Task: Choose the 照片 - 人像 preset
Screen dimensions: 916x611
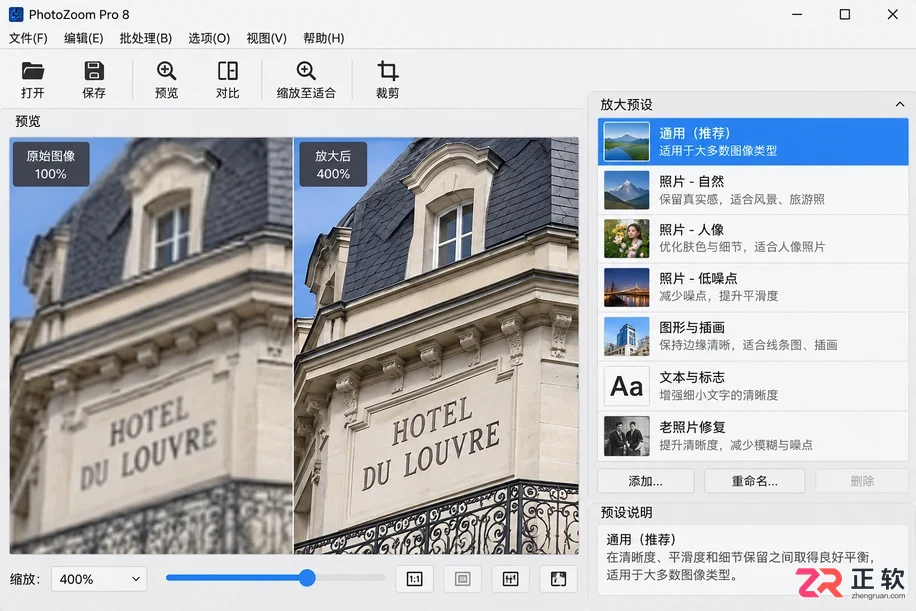Action: [x=752, y=238]
